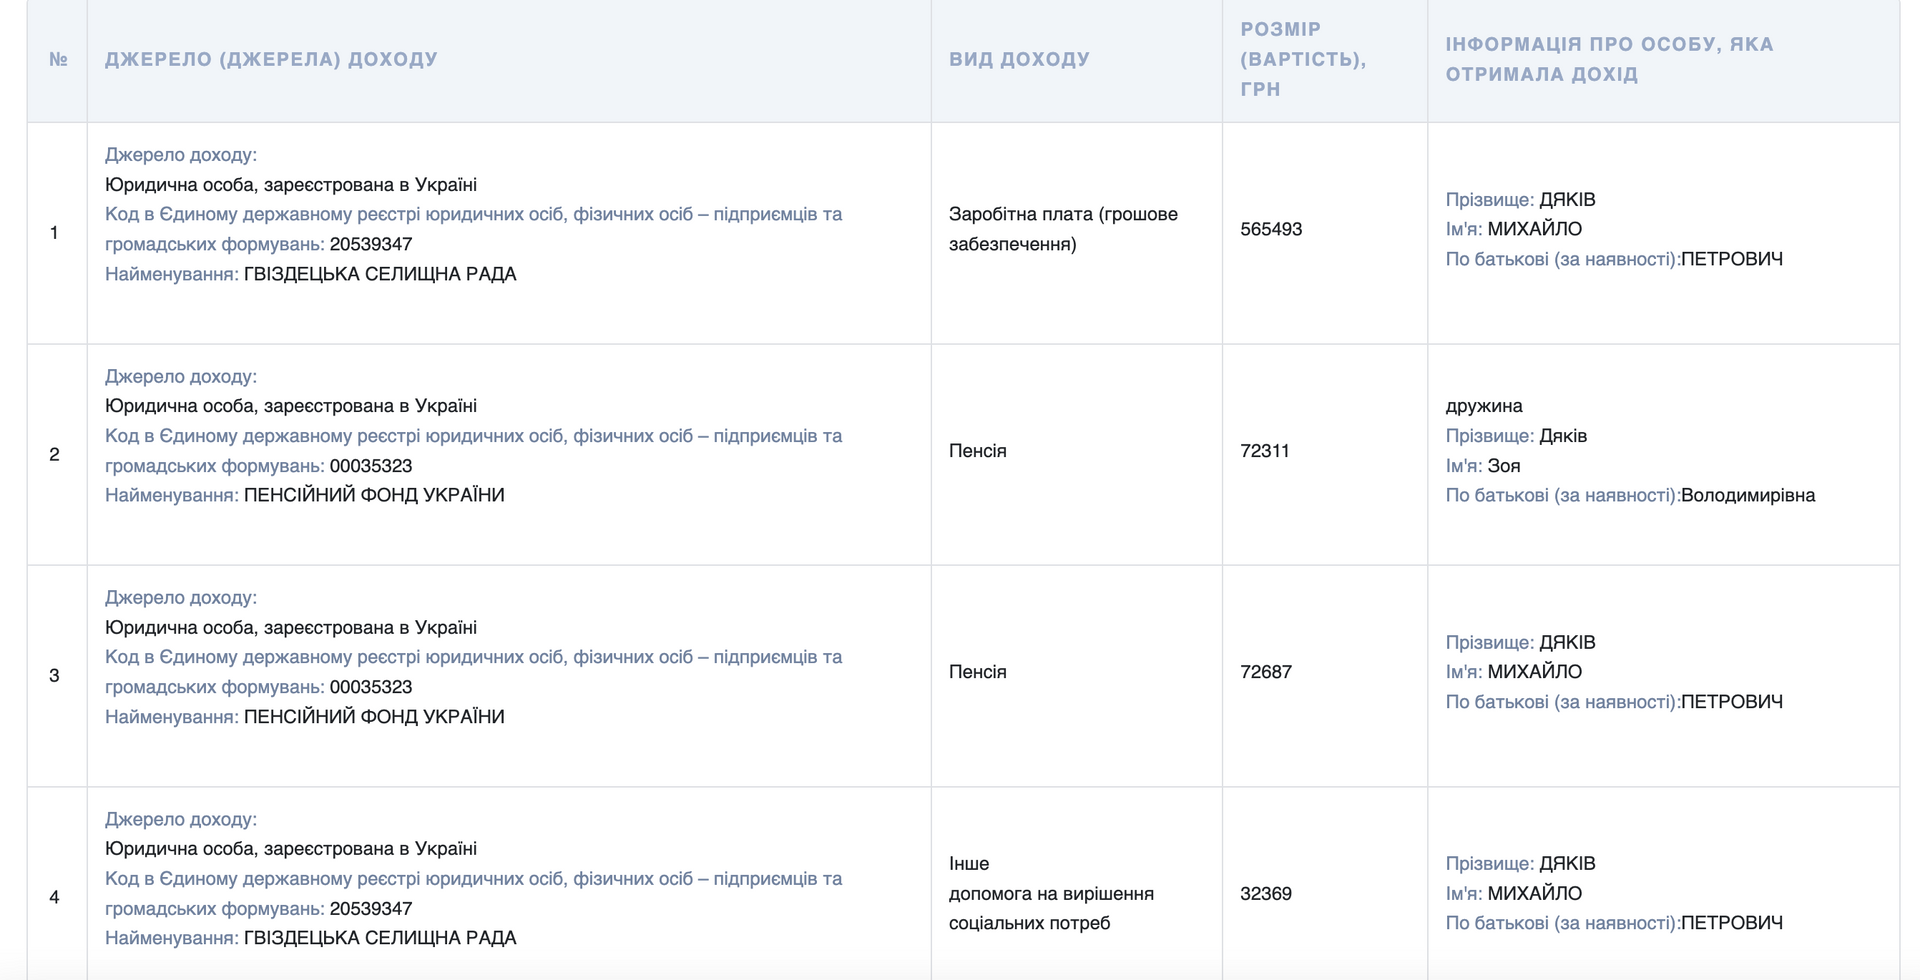Click the "дружина" relation label
Viewport: 1920px width, 980px height.
1484,406
